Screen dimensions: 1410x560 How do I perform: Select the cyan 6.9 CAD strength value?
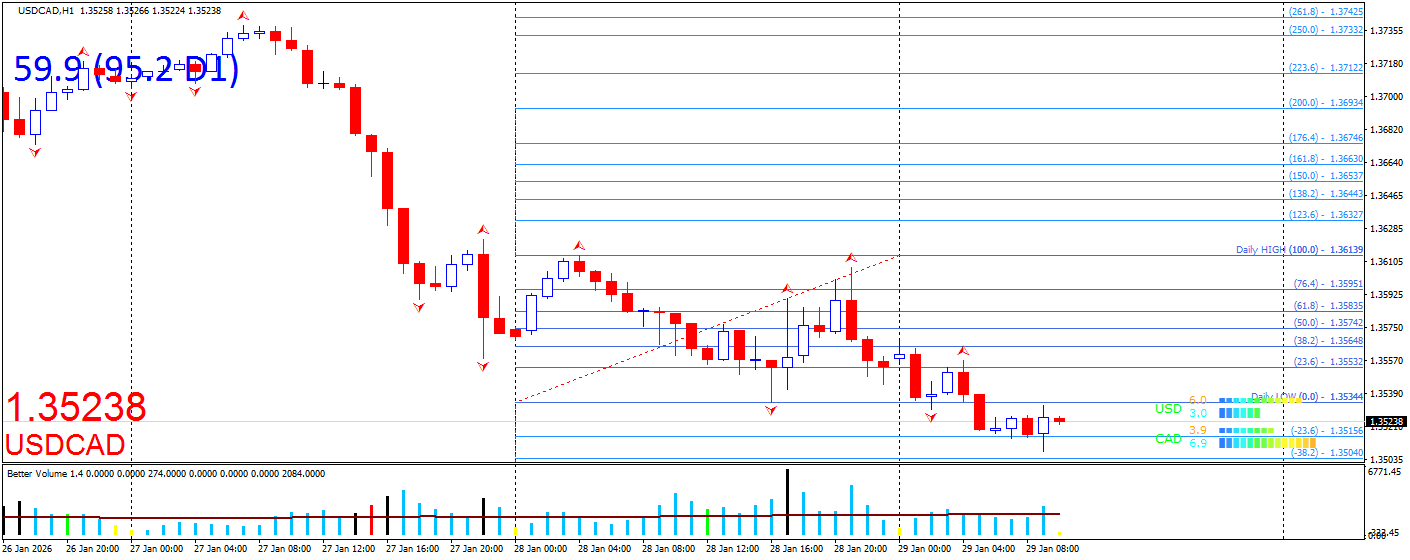point(1198,443)
